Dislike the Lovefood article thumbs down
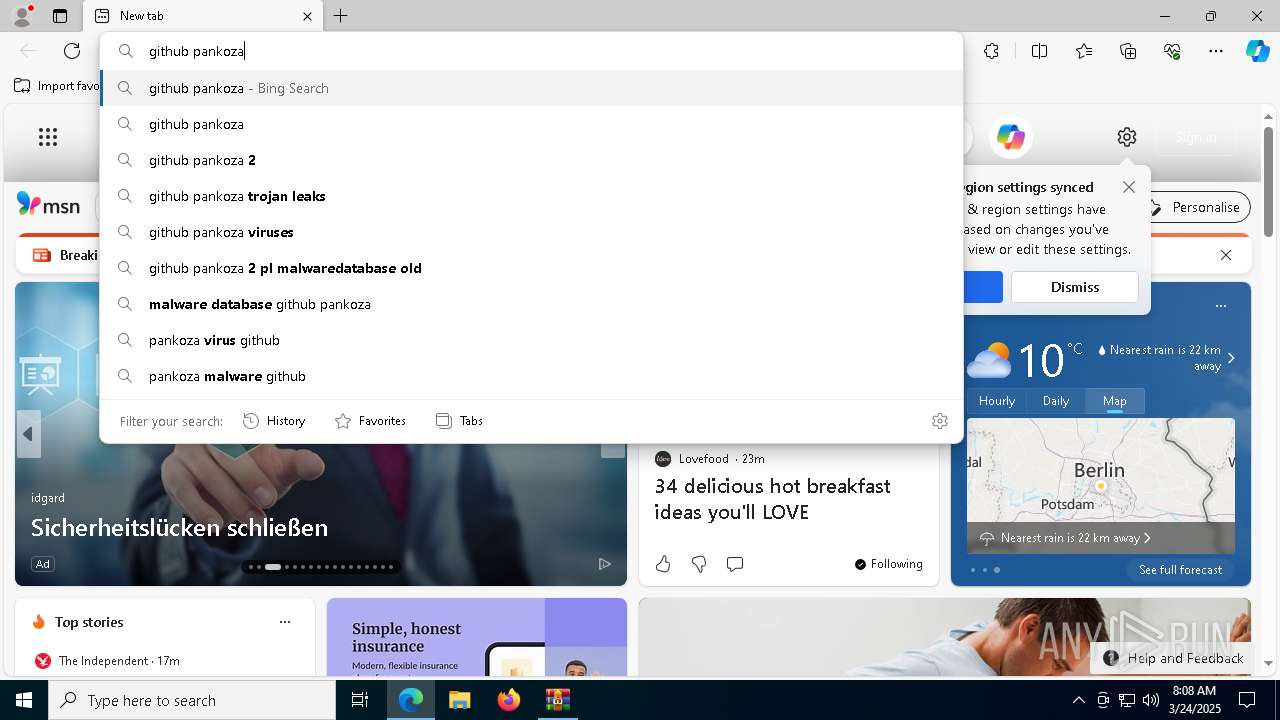Screen dimensions: 1280x720 699,564
